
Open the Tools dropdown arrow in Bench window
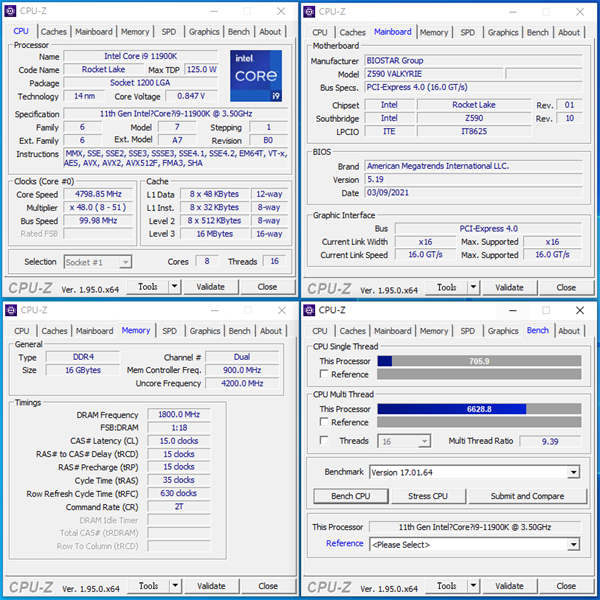click(473, 586)
